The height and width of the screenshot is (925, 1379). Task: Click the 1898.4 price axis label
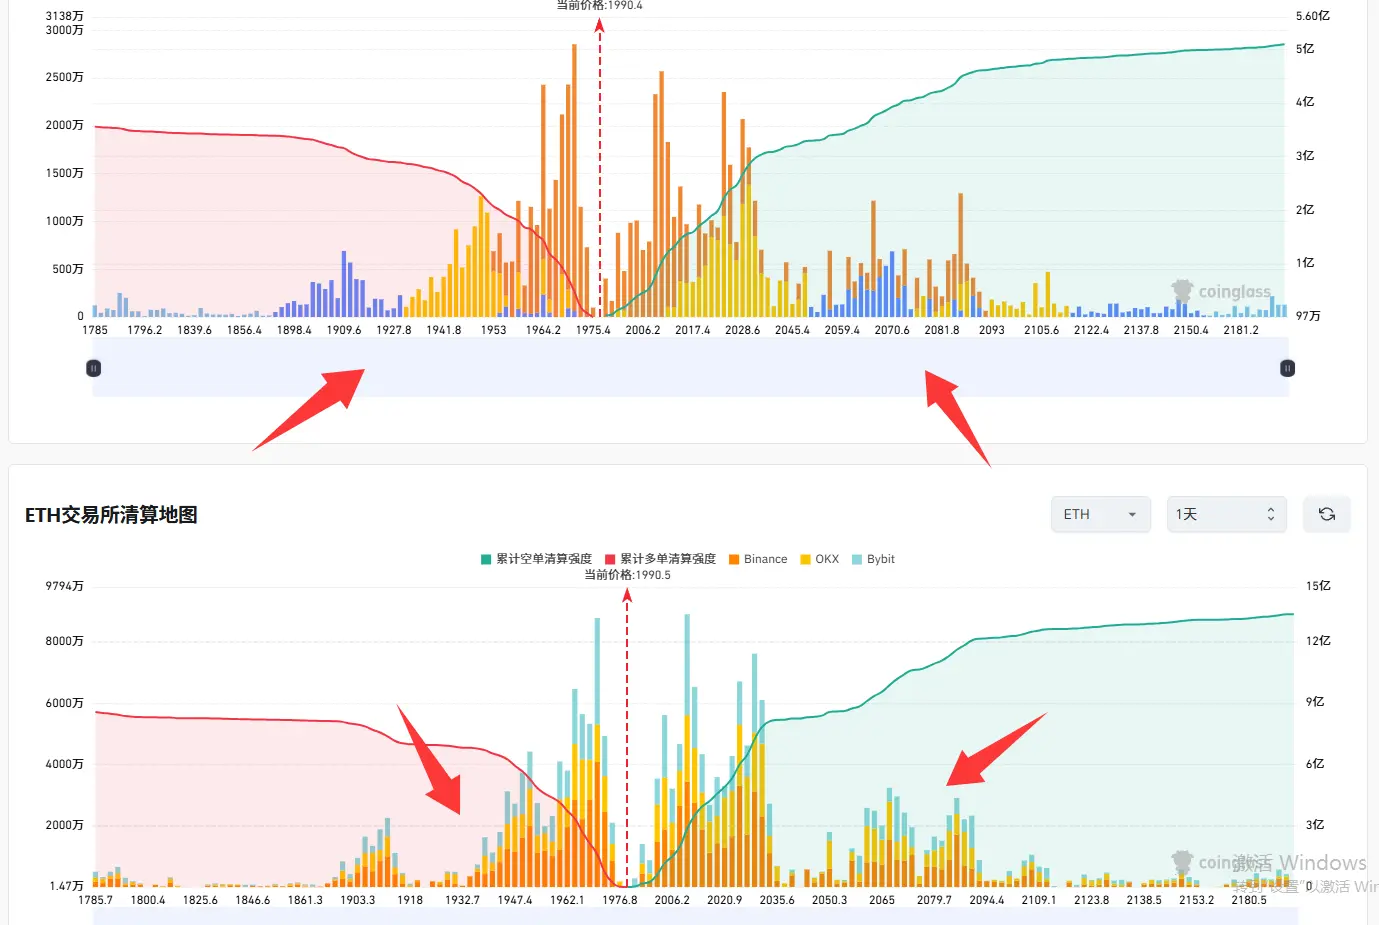click(294, 330)
